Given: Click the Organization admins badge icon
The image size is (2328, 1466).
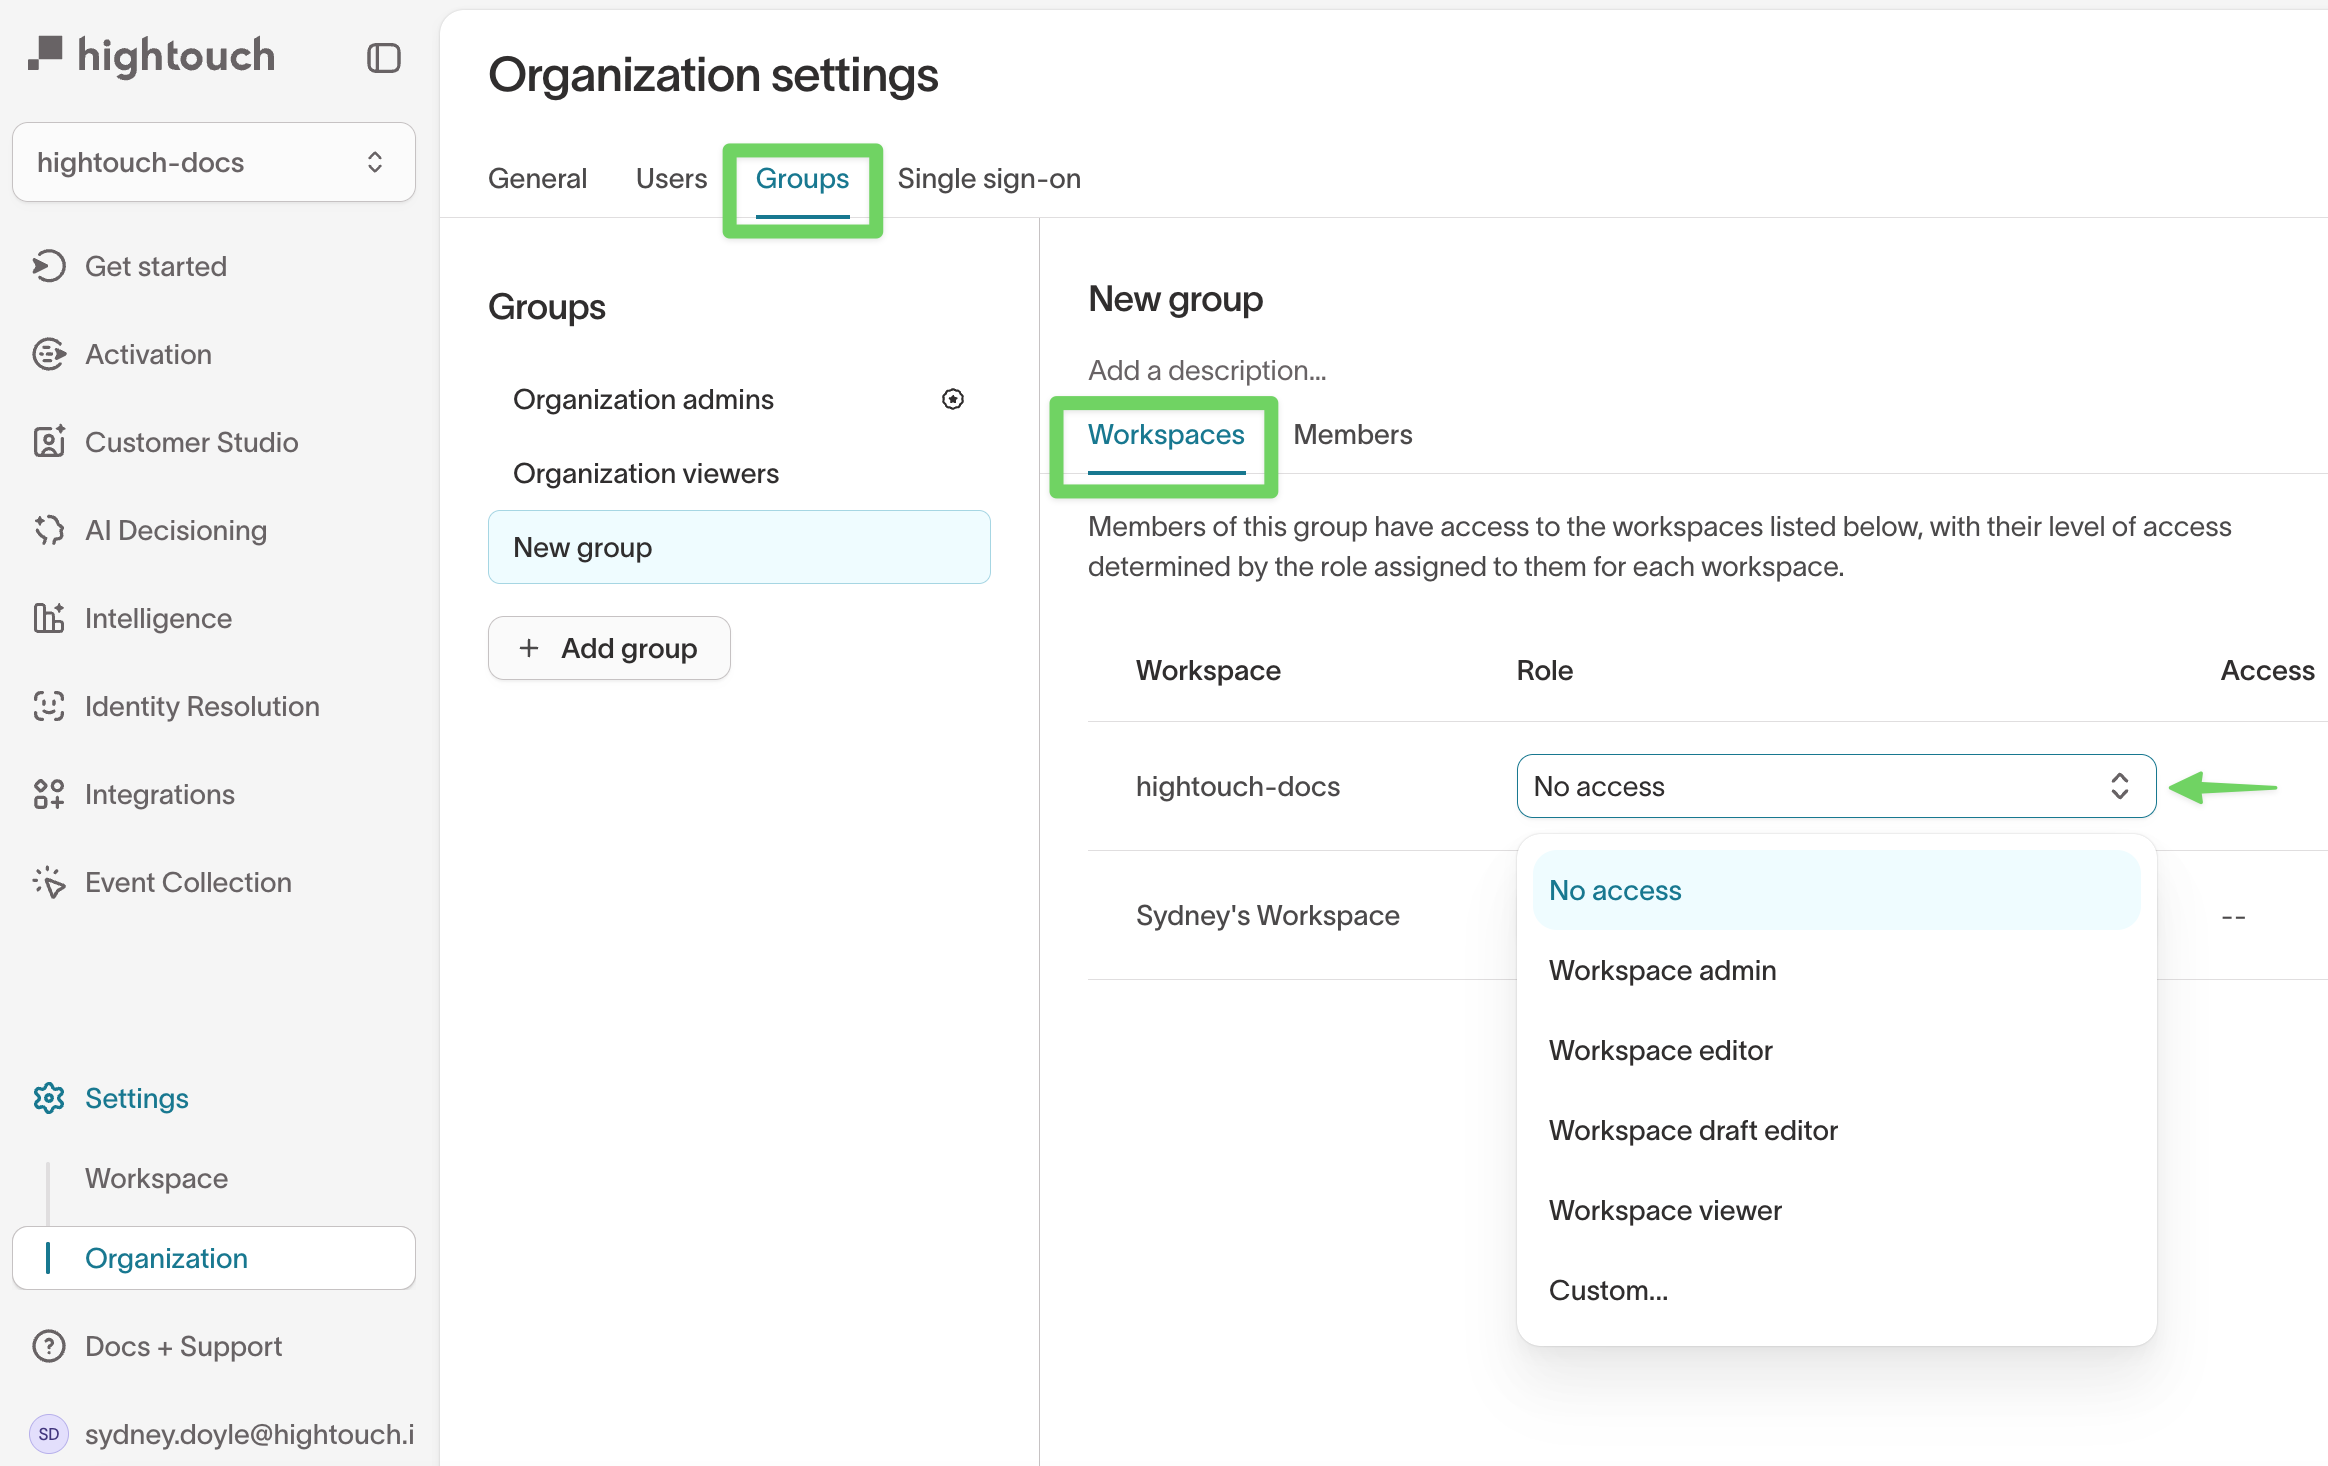Looking at the screenshot, I should (952, 399).
